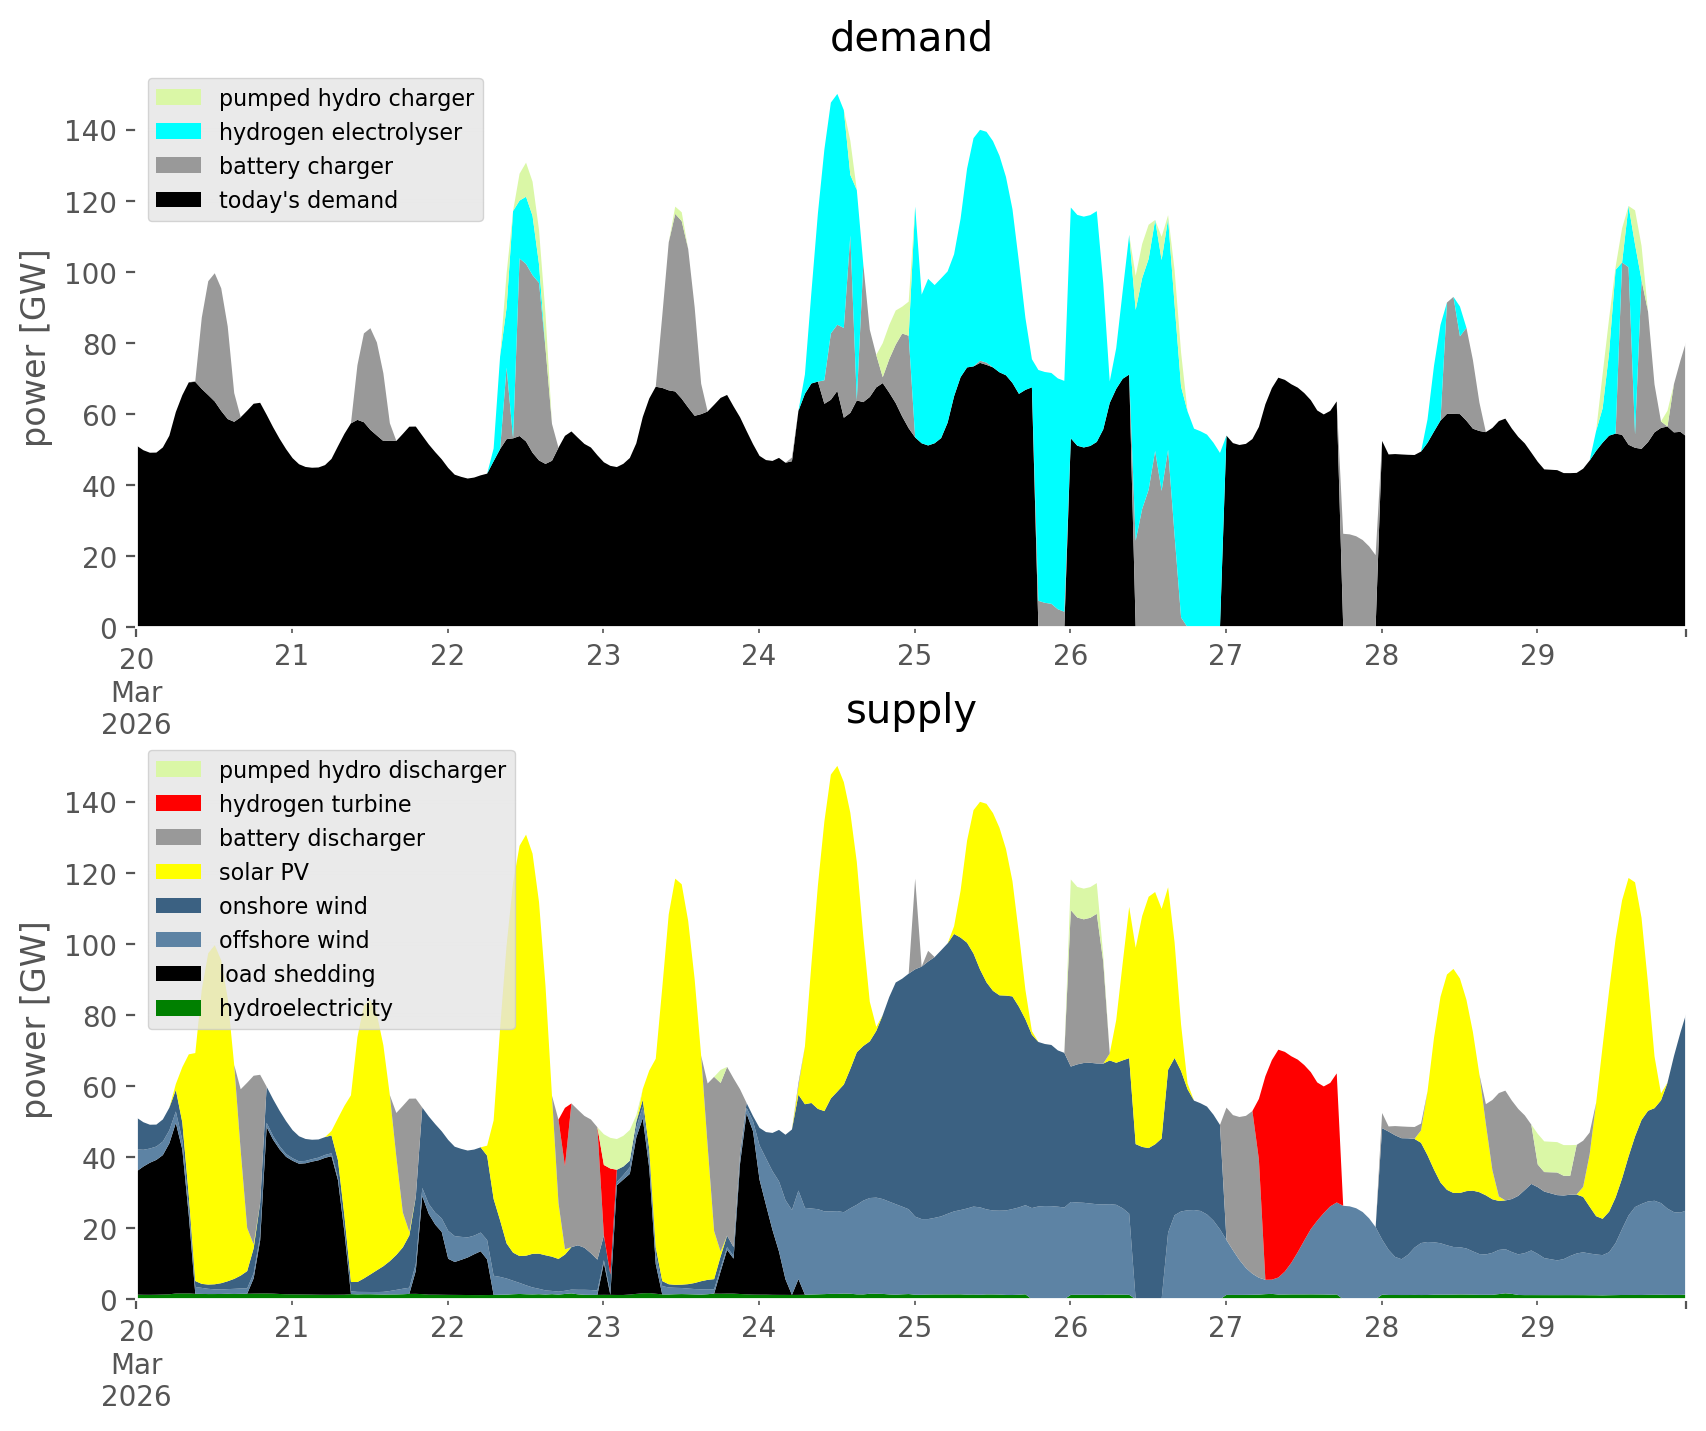The image size is (1706, 1431).
Task: Click the green hydroelectricity legend swatch
Action: click(x=179, y=1008)
